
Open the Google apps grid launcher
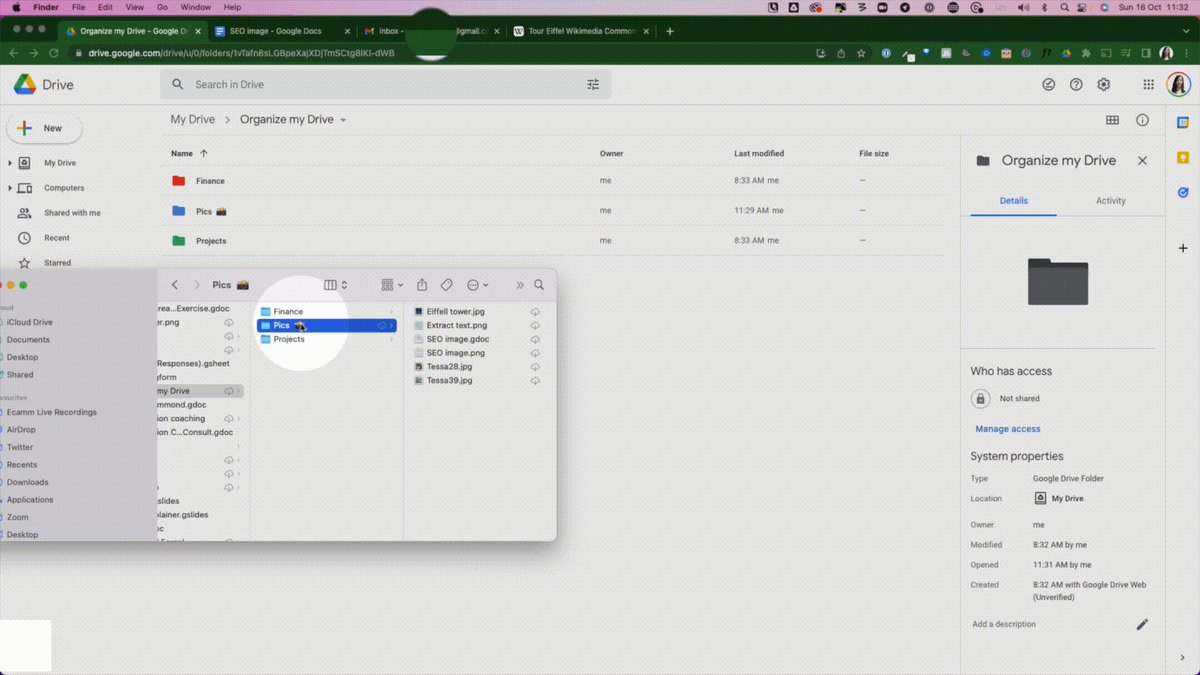tap(1149, 85)
